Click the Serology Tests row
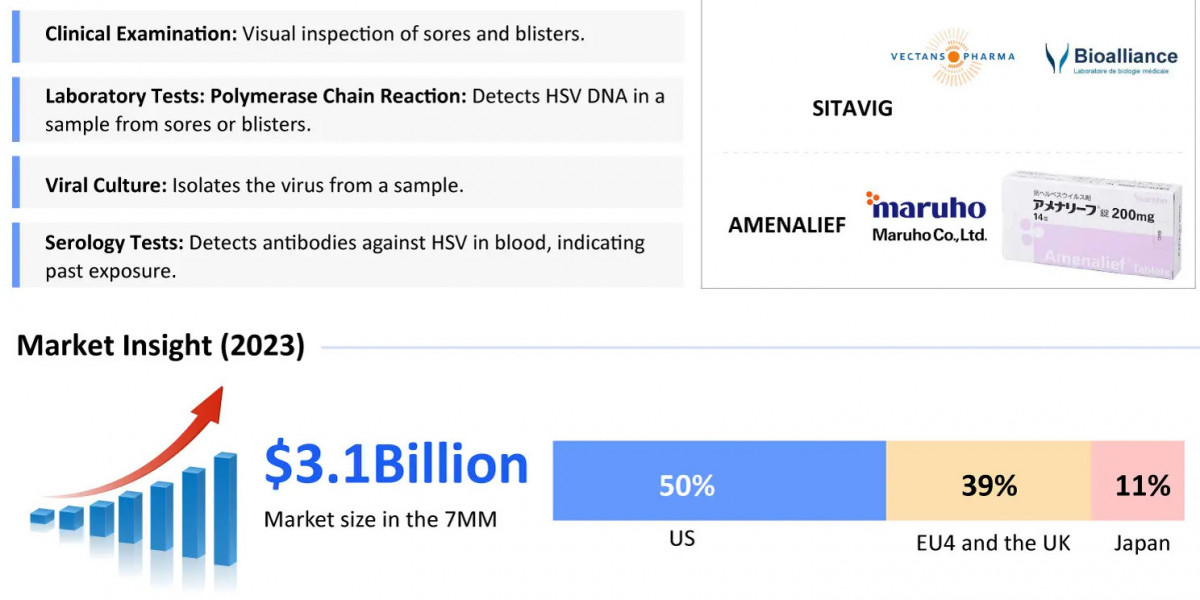The height and width of the screenshot is (600, 1200). click(348, 256)
